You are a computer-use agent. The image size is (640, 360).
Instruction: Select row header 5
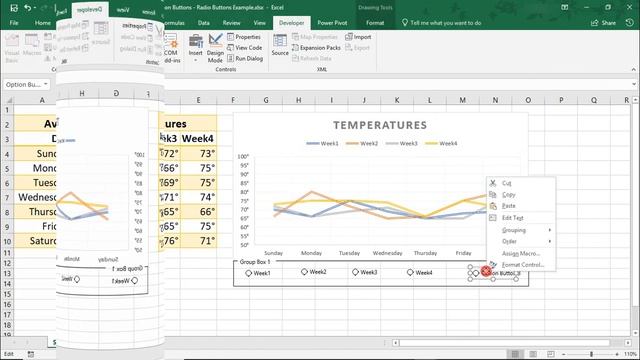[x=7, y=168]
